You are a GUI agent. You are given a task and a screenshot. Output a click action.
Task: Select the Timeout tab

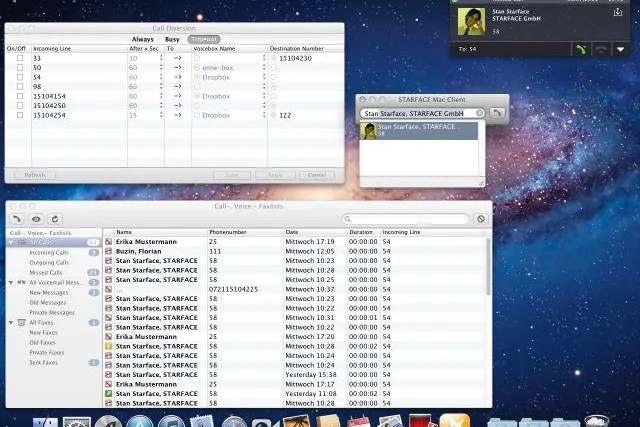pyautogui.click(x=204, y=40)
